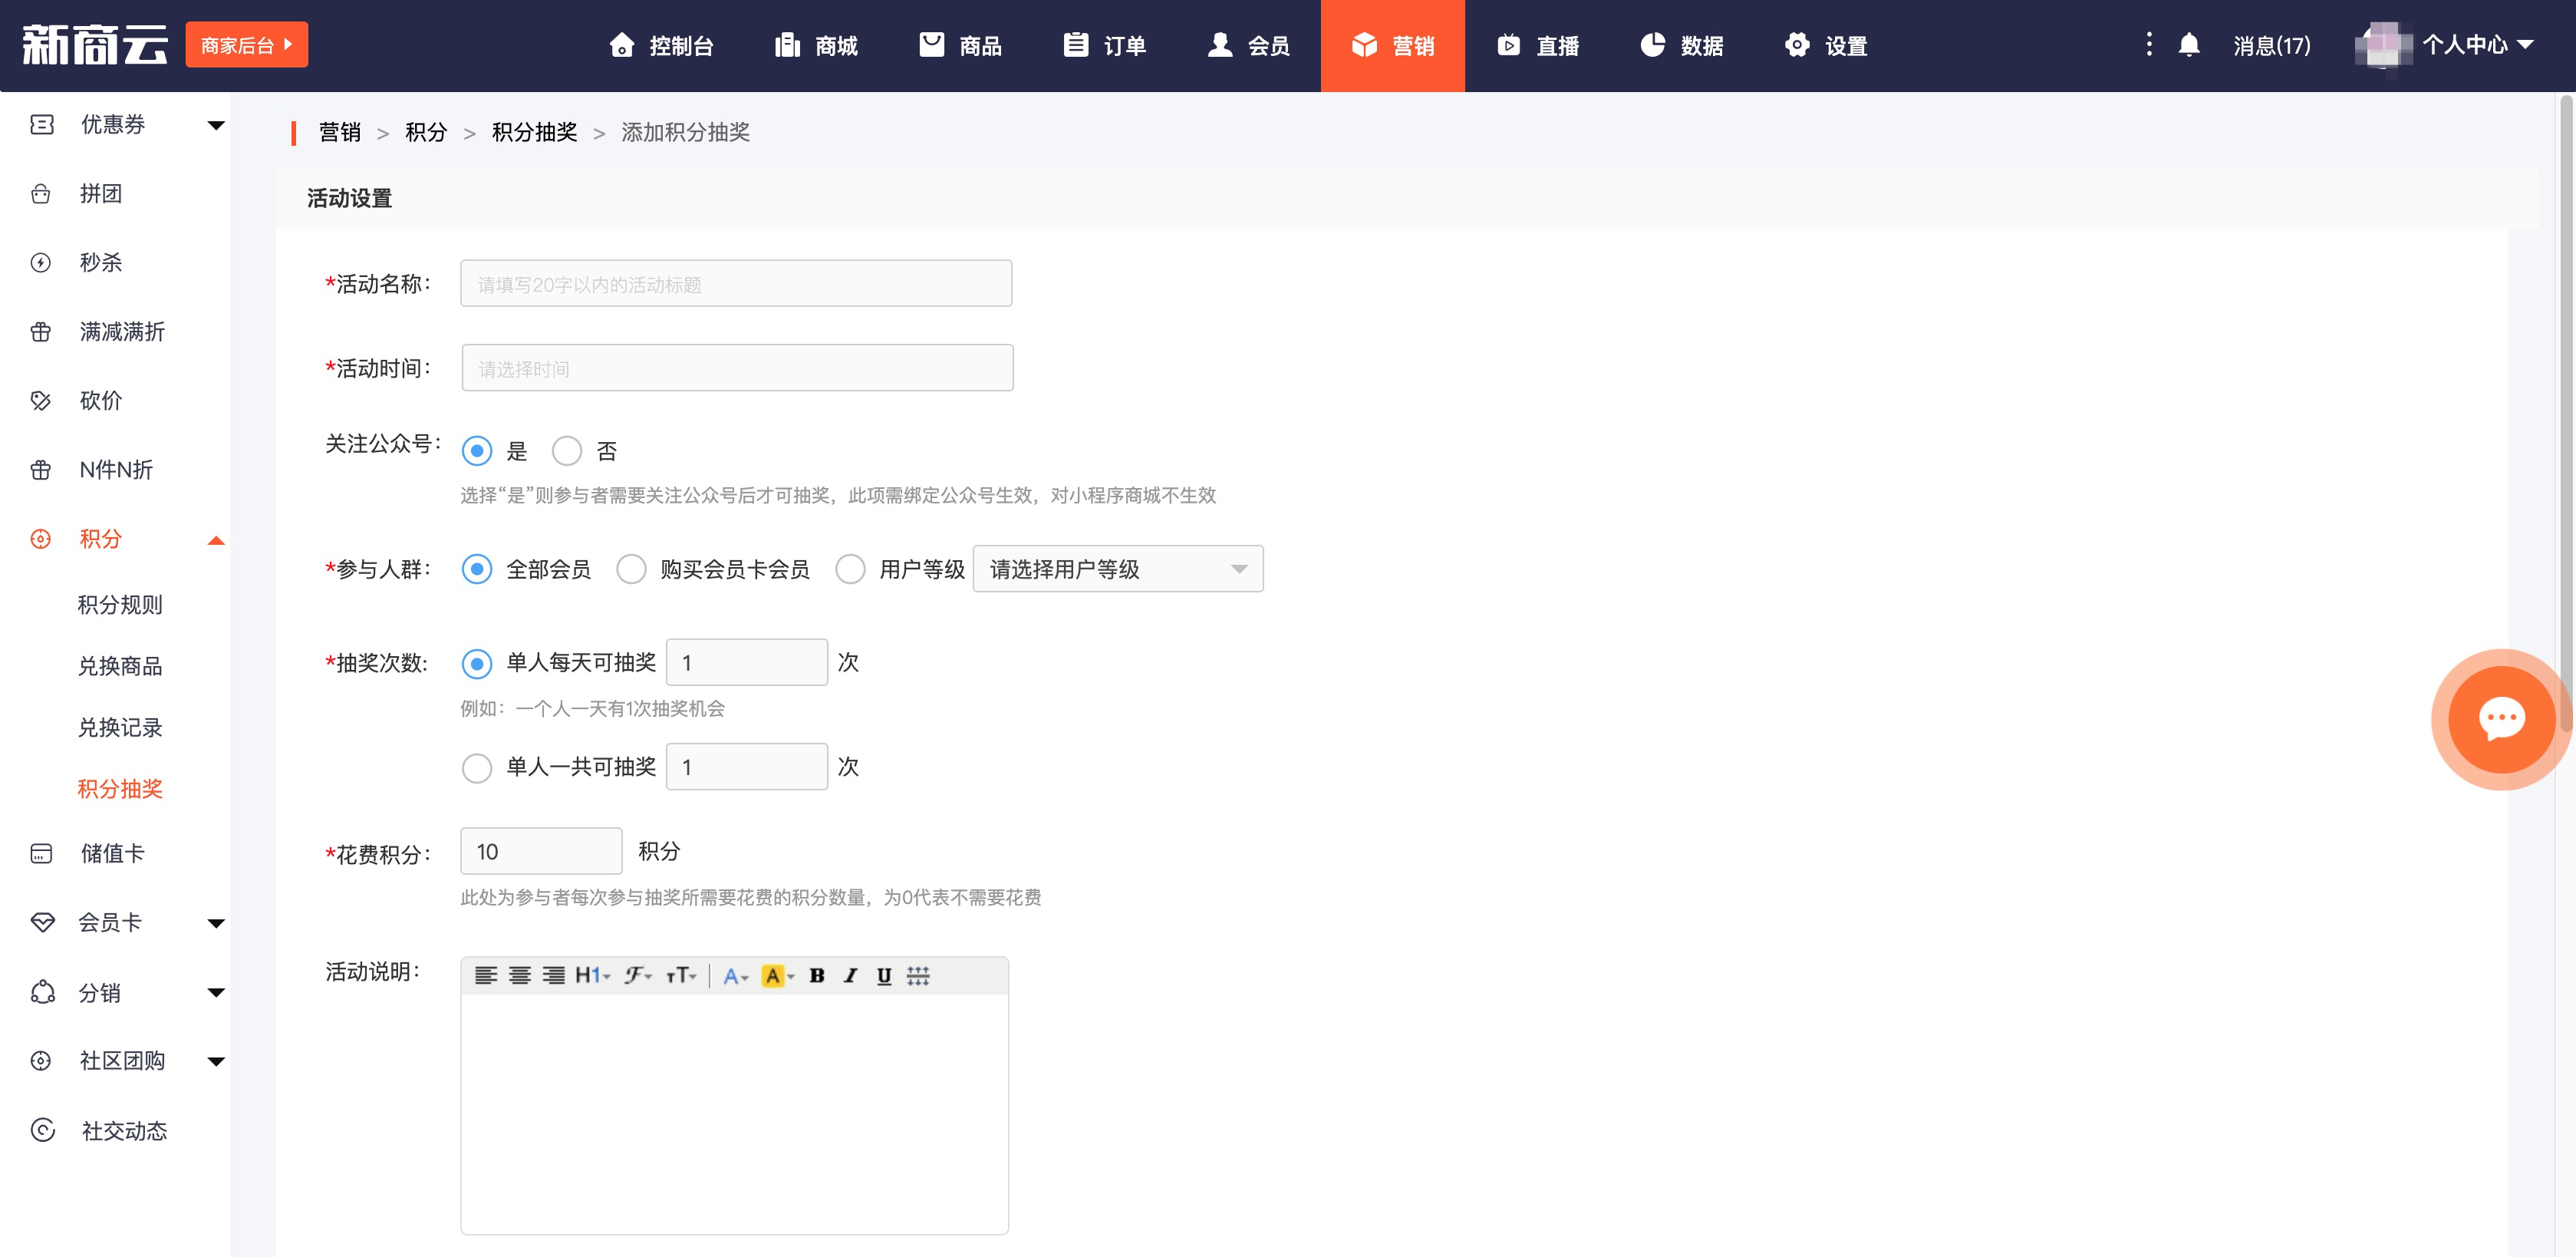Viewport: 2576px width, 1257px height.
Task: Open the H1 heading dropdown
Action: point(592,975)
